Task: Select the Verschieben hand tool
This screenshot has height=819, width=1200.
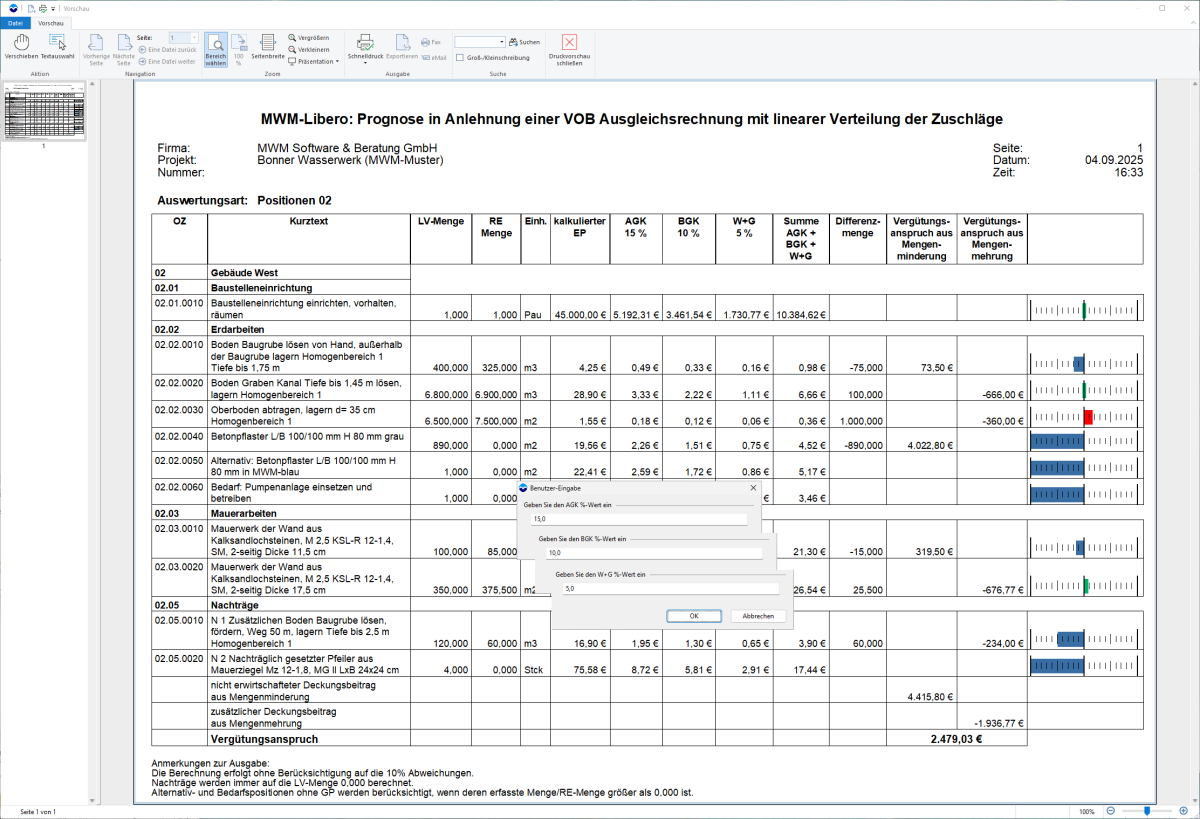Action: point(21,48)
